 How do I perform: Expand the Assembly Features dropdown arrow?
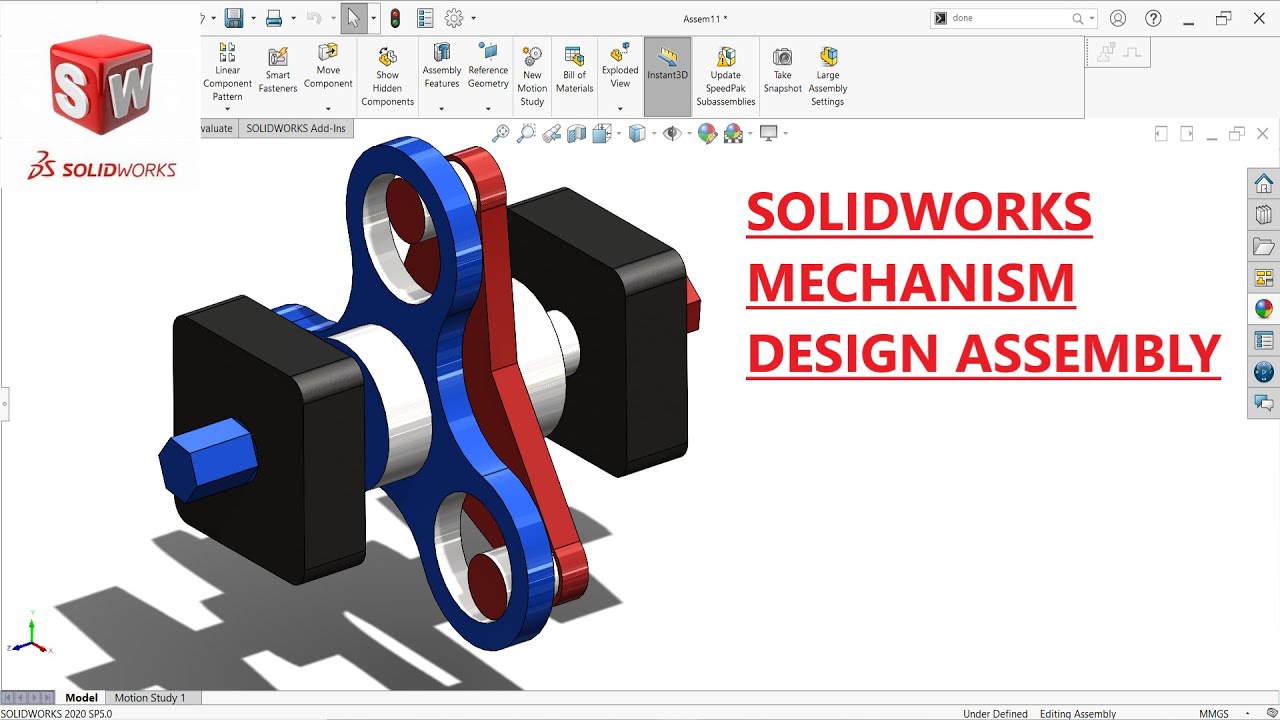(442, 109)
